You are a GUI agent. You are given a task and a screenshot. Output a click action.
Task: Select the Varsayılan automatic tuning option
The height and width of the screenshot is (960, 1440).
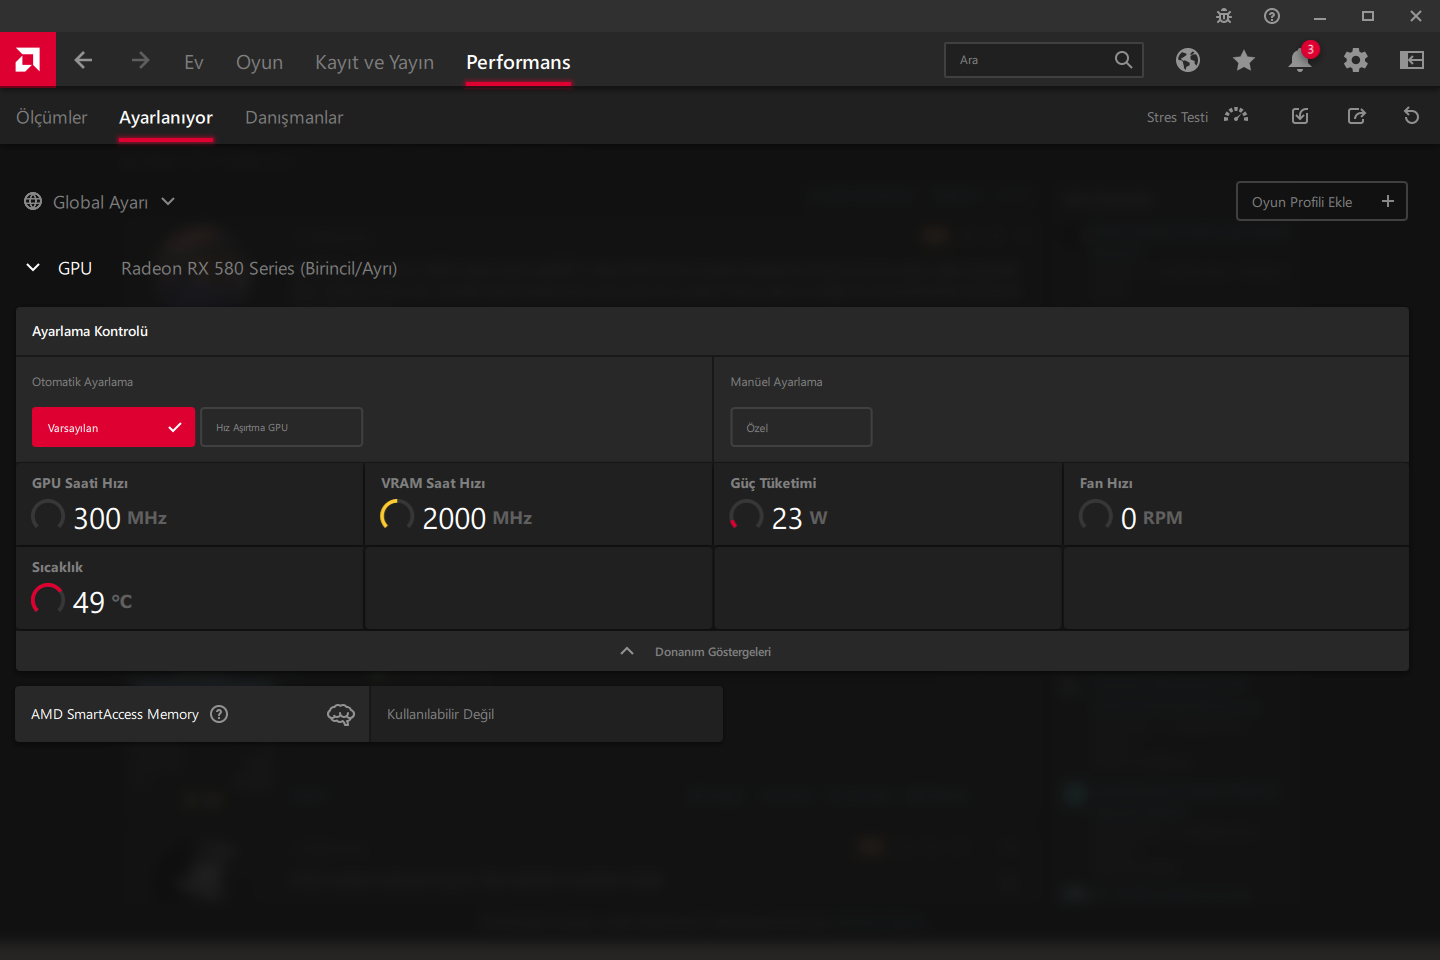click(x=113, y=427)
